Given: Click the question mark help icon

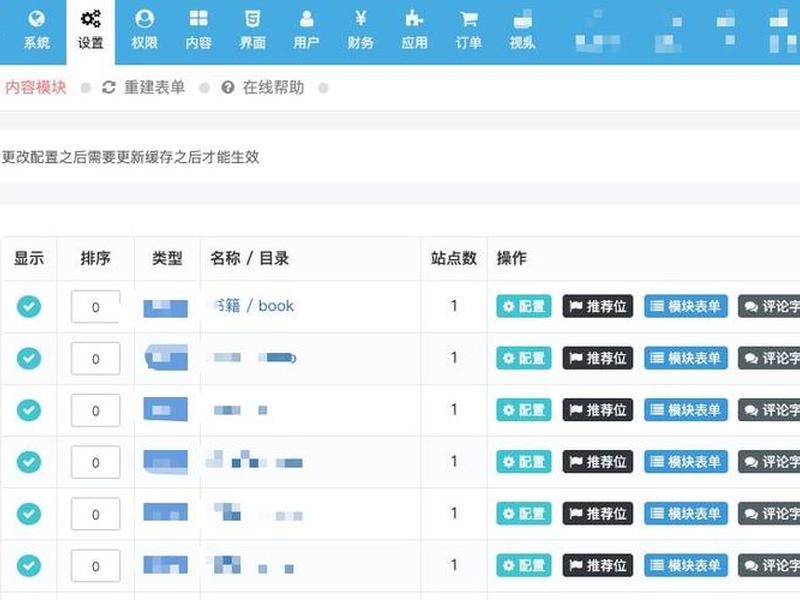Looking at the screenshot, I should point(228,88).
